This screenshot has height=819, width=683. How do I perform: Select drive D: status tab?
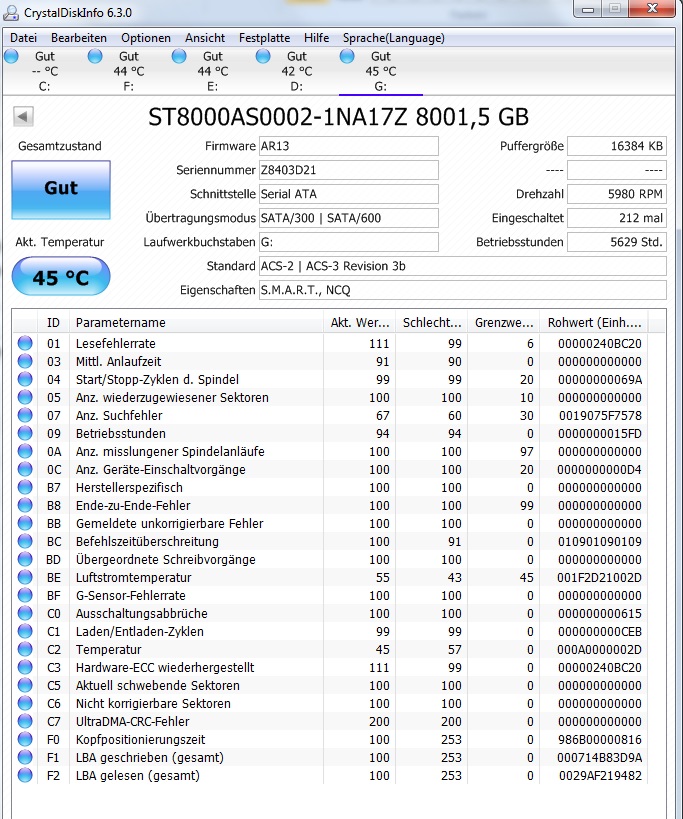tap(297, 71)
